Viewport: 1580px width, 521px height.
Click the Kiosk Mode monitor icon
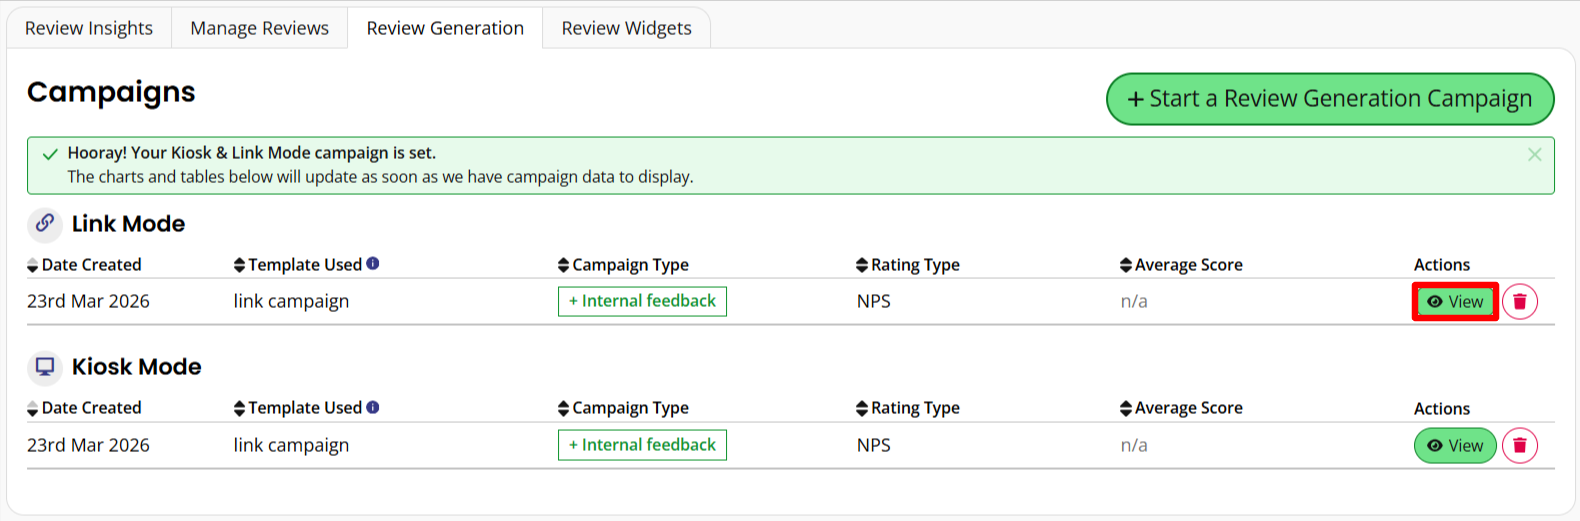coord(45,367)
